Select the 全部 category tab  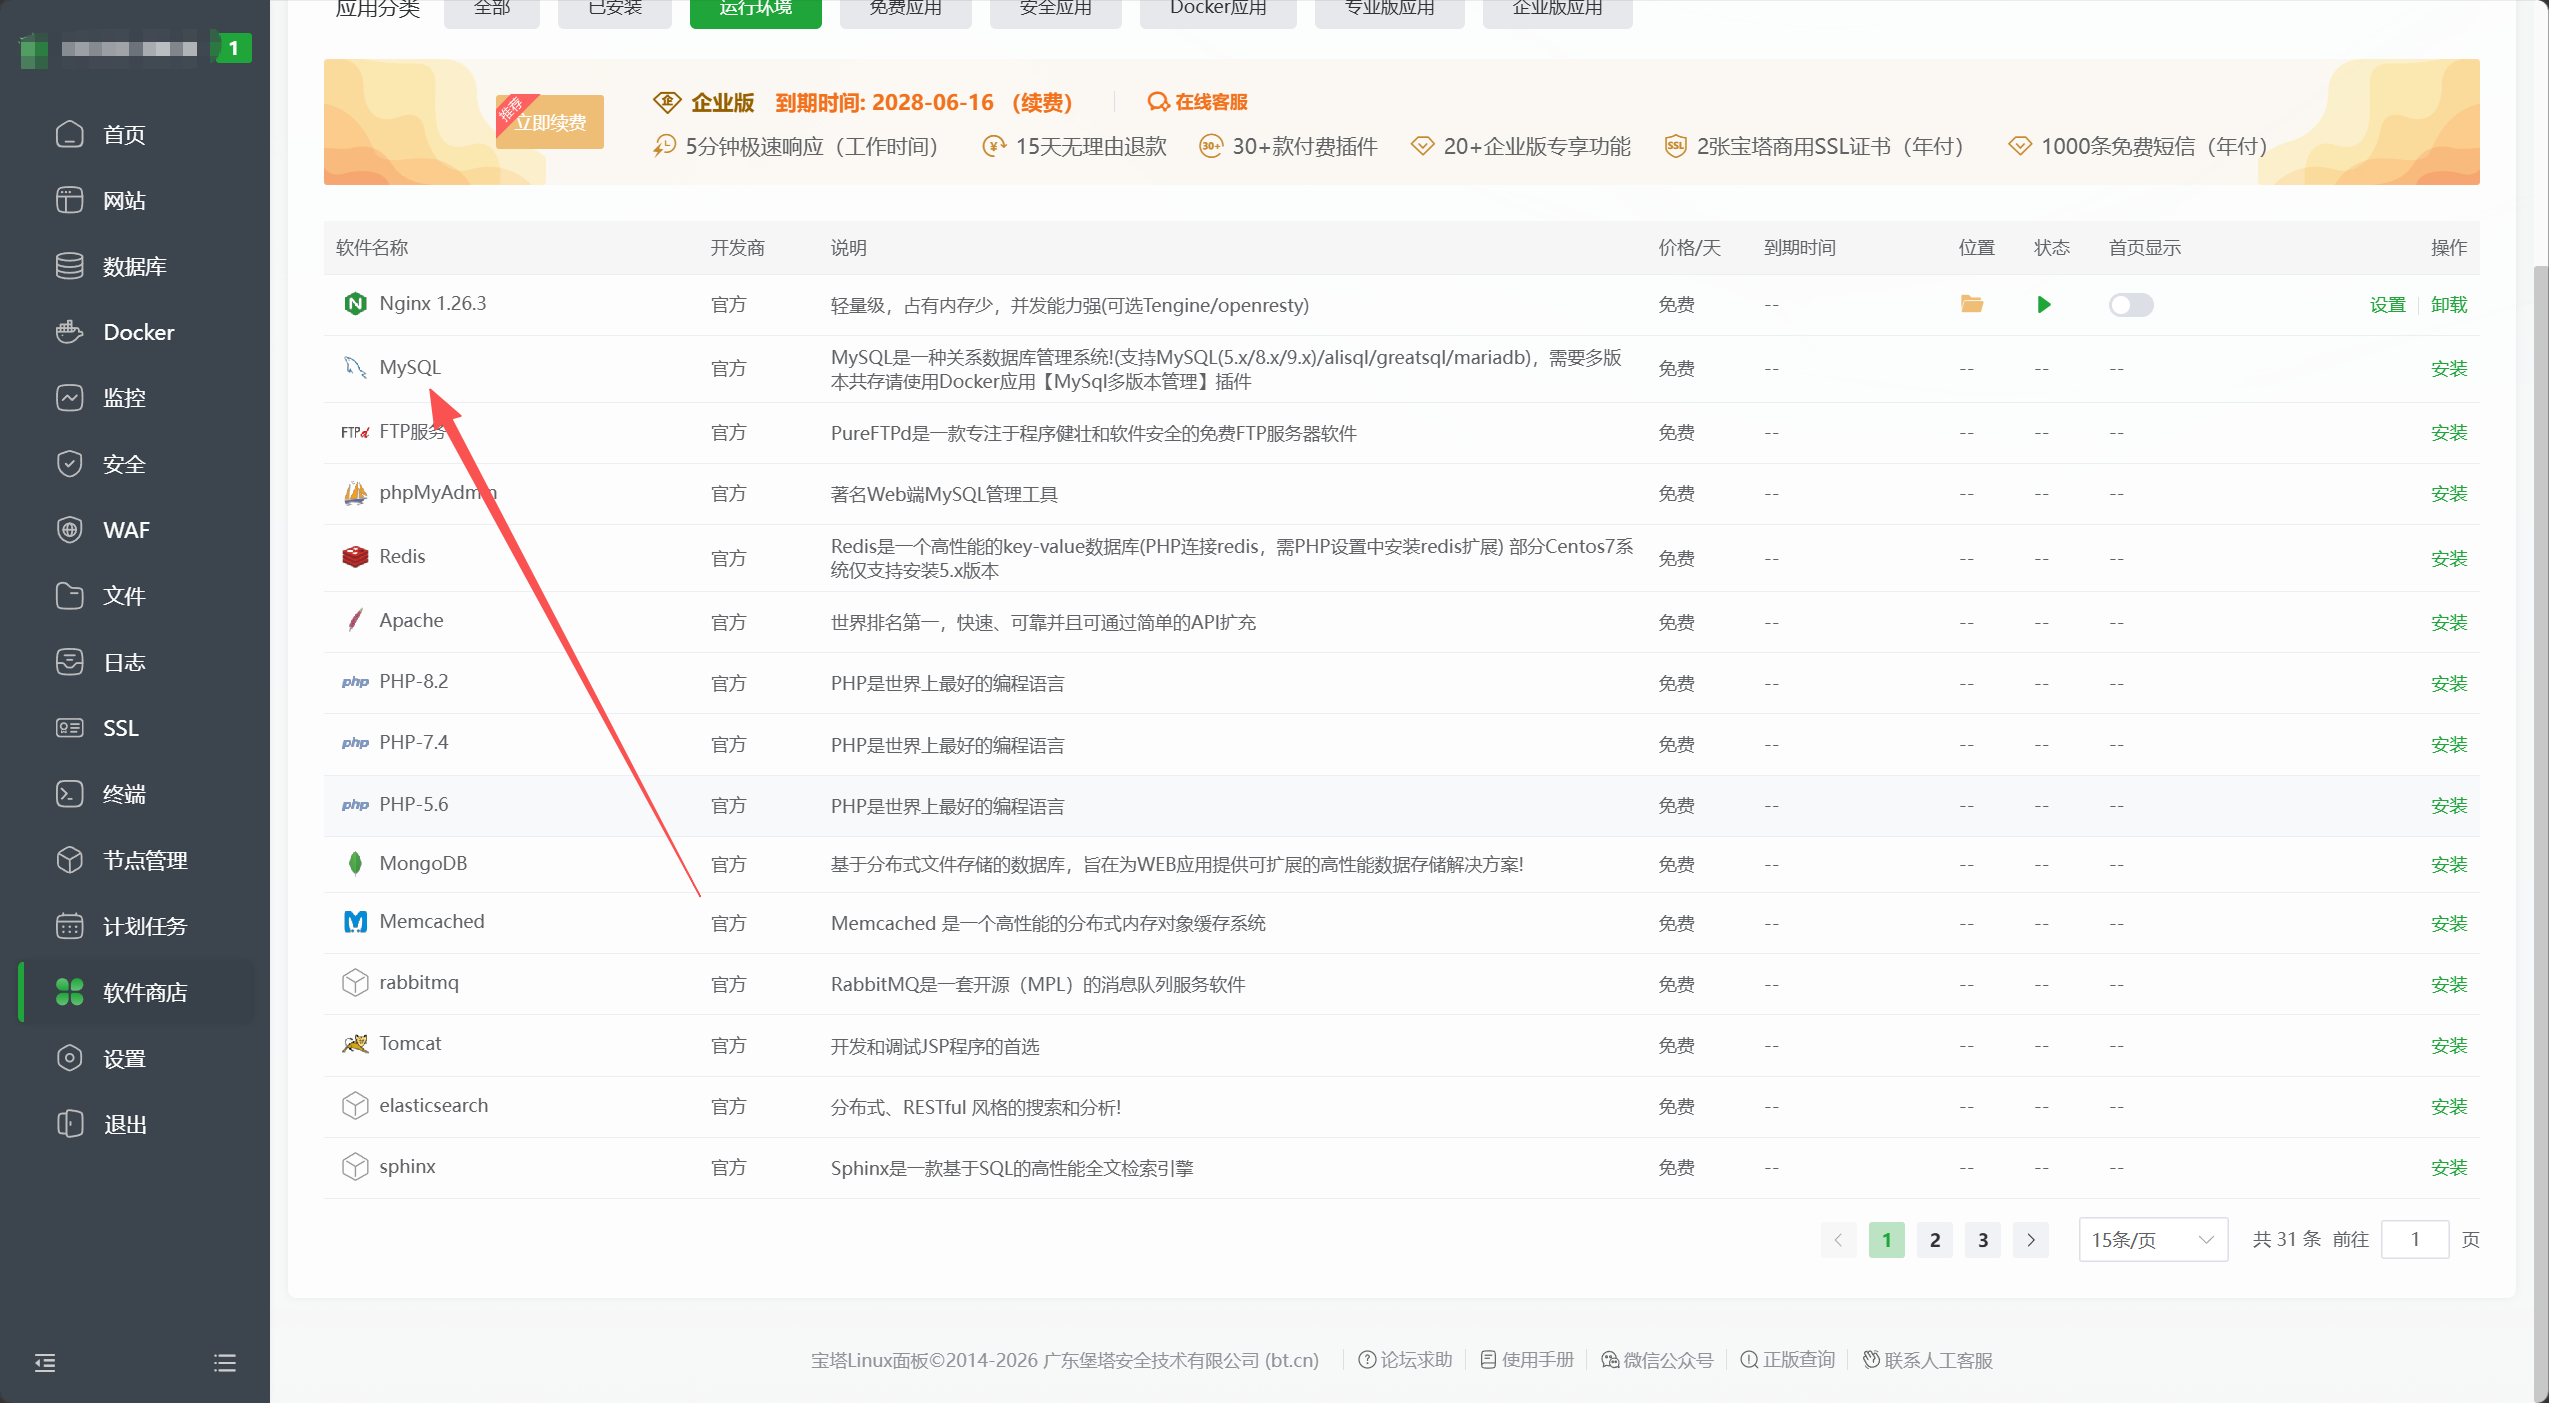pyautogui.click(x=492, y=10)
